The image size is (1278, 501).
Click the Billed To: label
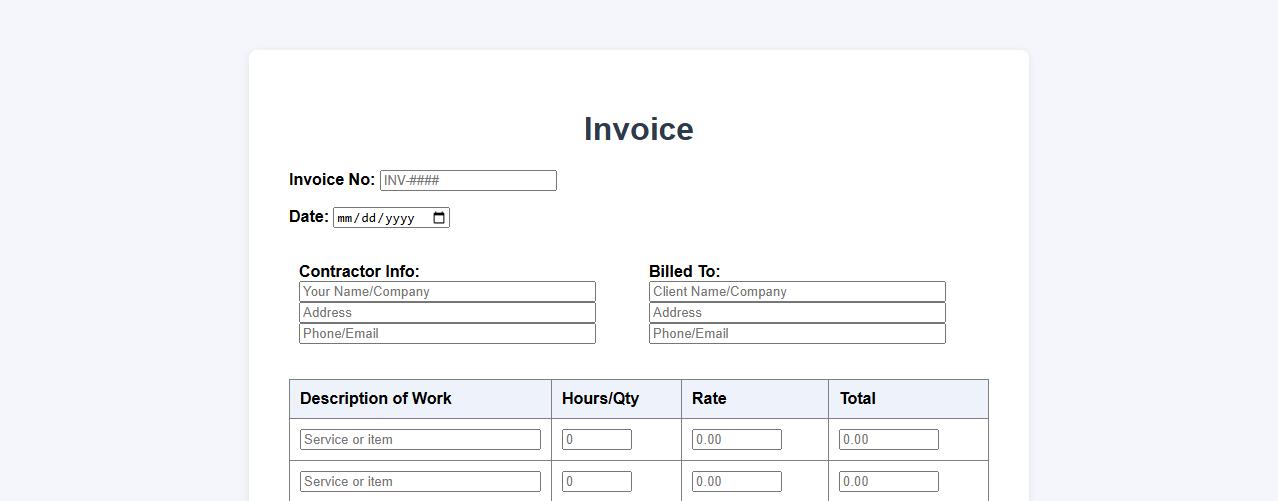coord(684,271)
